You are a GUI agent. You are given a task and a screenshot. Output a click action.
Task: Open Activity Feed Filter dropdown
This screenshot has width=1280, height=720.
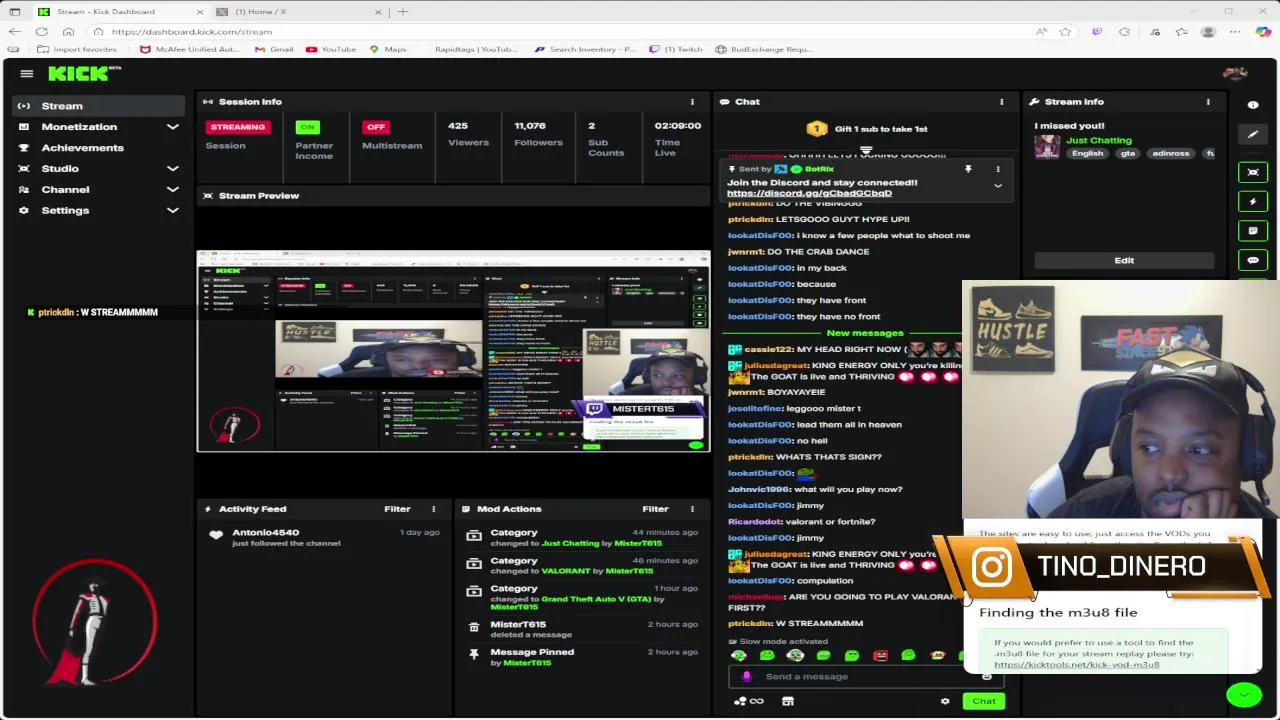click(397, 509)
